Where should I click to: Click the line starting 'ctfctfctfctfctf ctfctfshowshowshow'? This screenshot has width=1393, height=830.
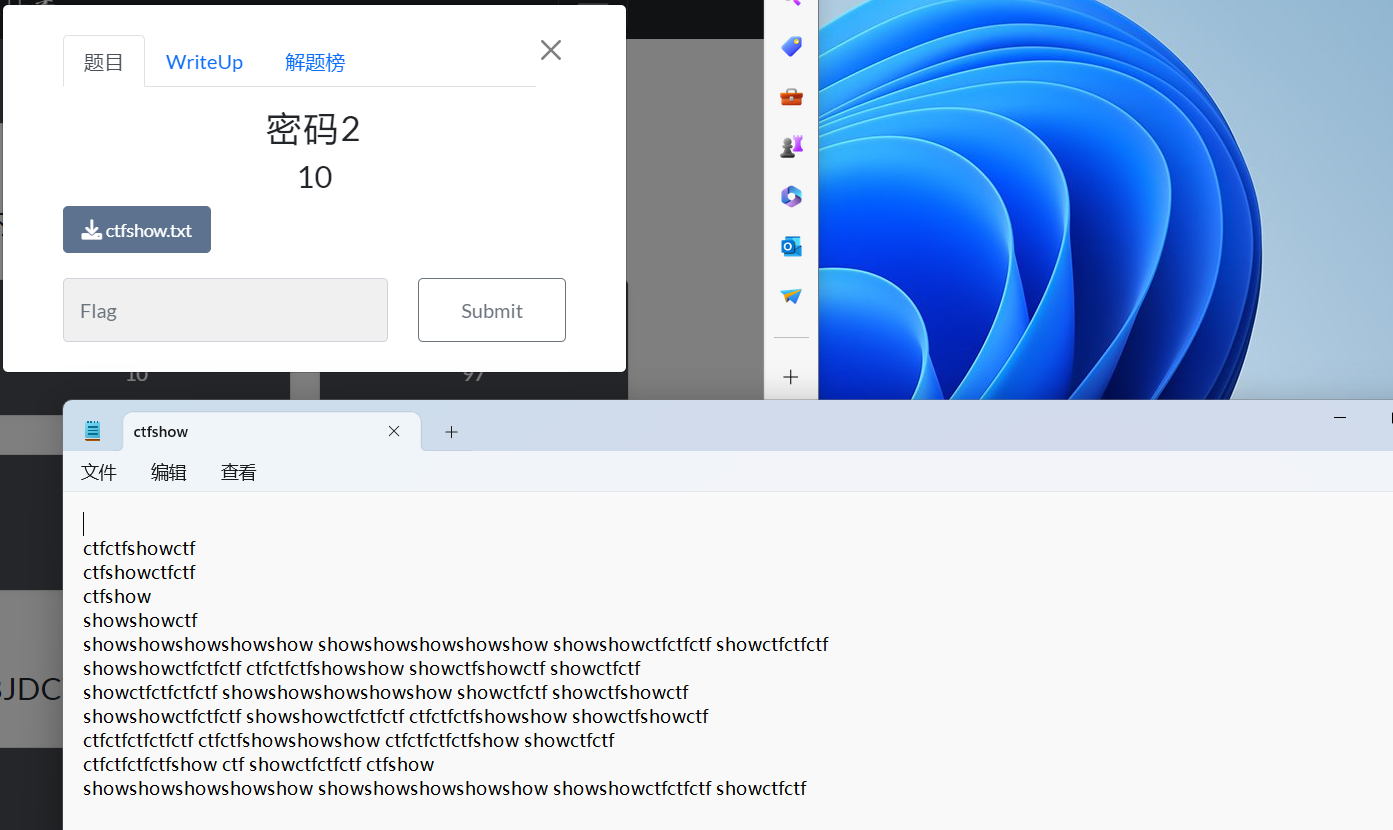point(349,741)
